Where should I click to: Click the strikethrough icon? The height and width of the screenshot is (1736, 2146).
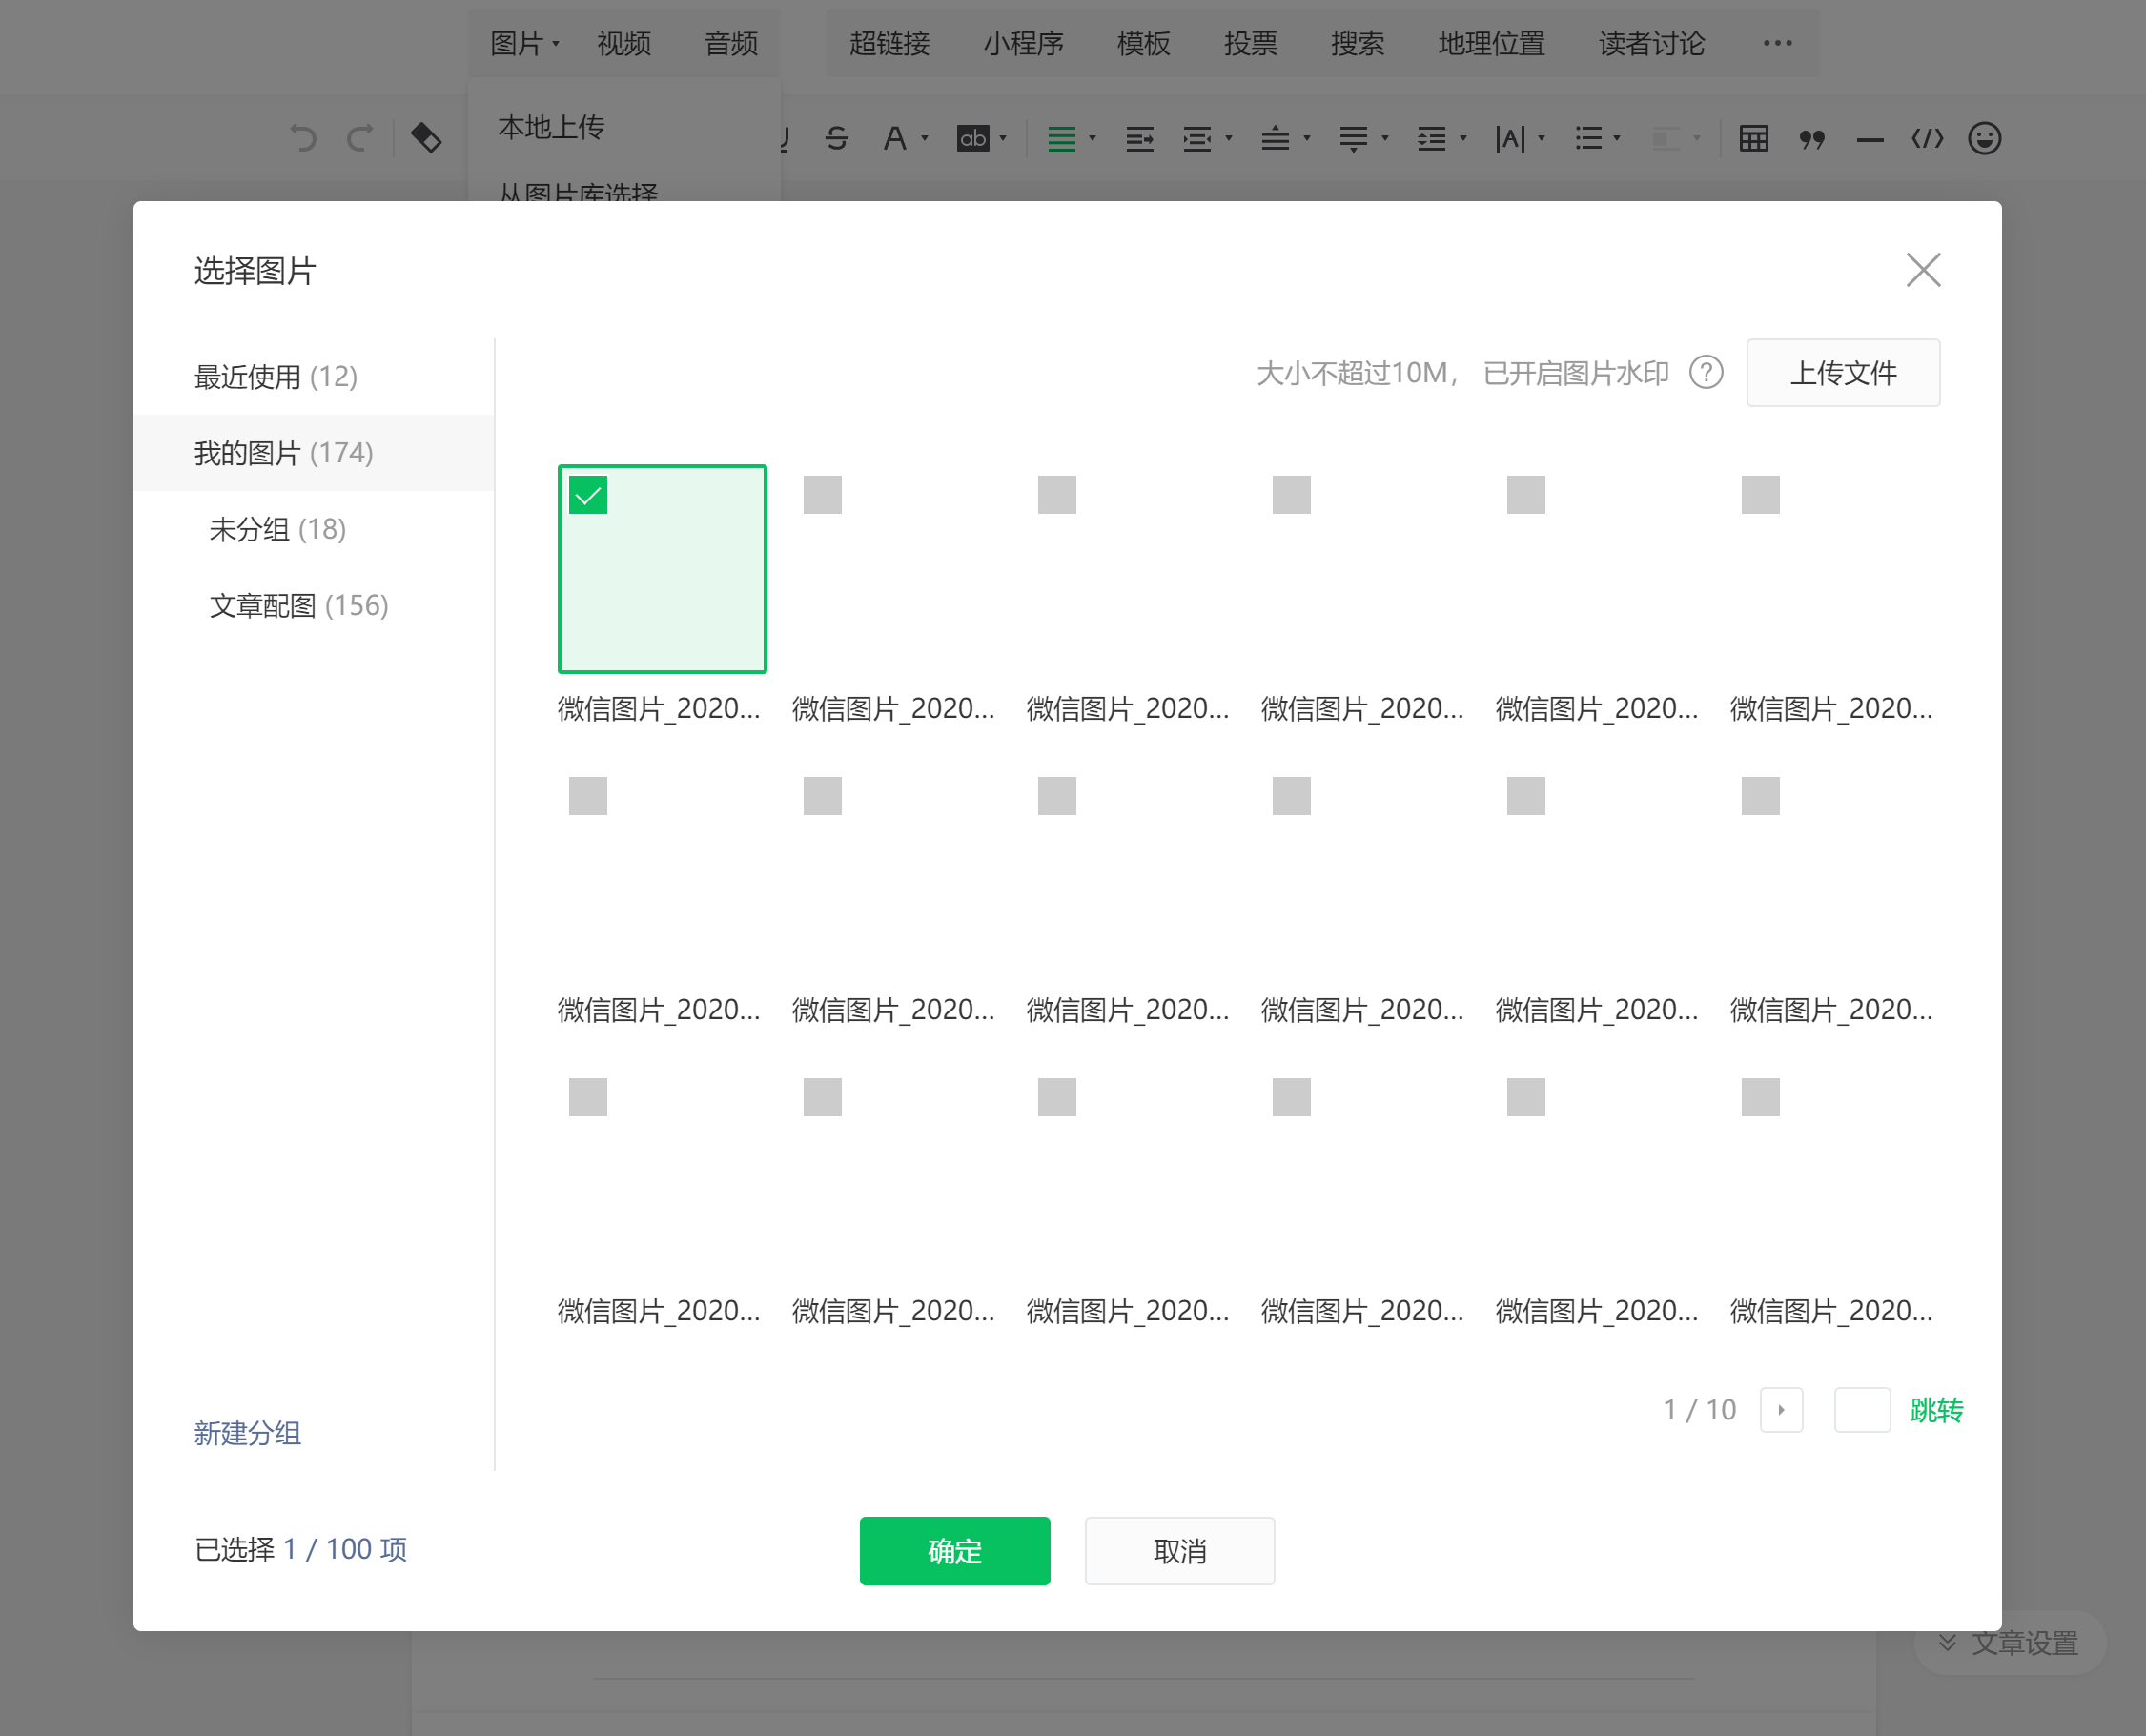[x=837, y=138]
